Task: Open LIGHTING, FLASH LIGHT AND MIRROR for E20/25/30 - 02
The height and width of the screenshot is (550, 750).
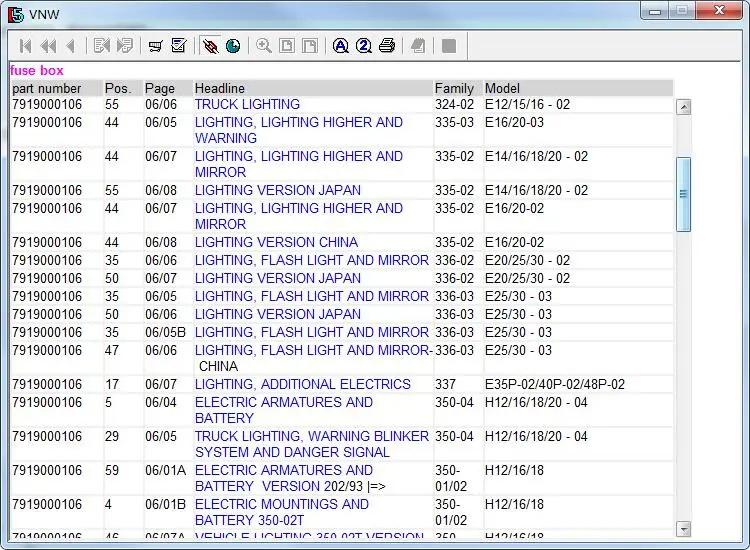Action: tap(311, 260)
